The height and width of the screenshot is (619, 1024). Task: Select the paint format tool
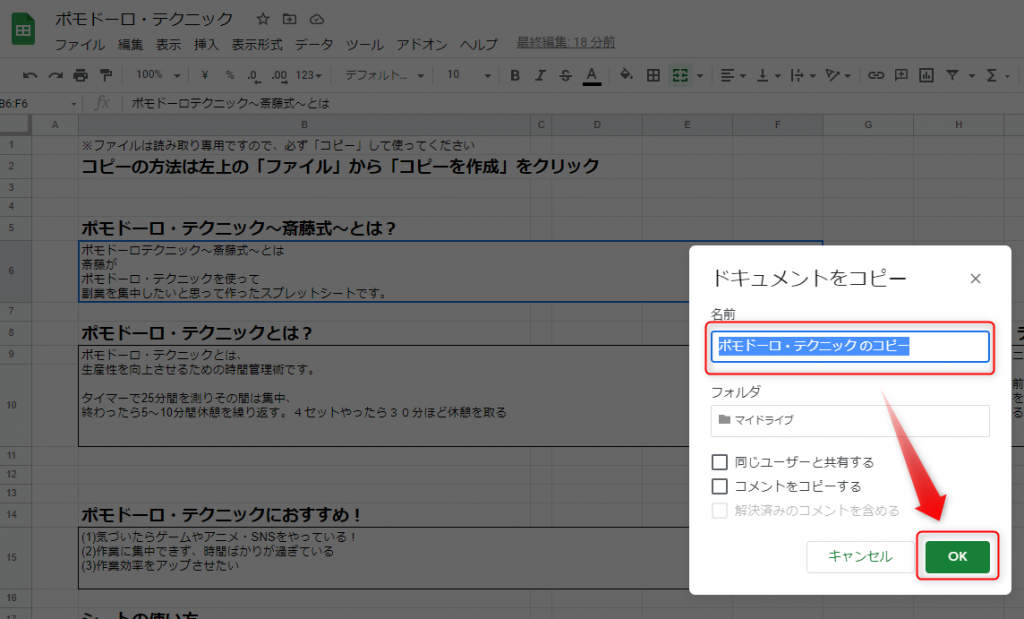[105, 75]
